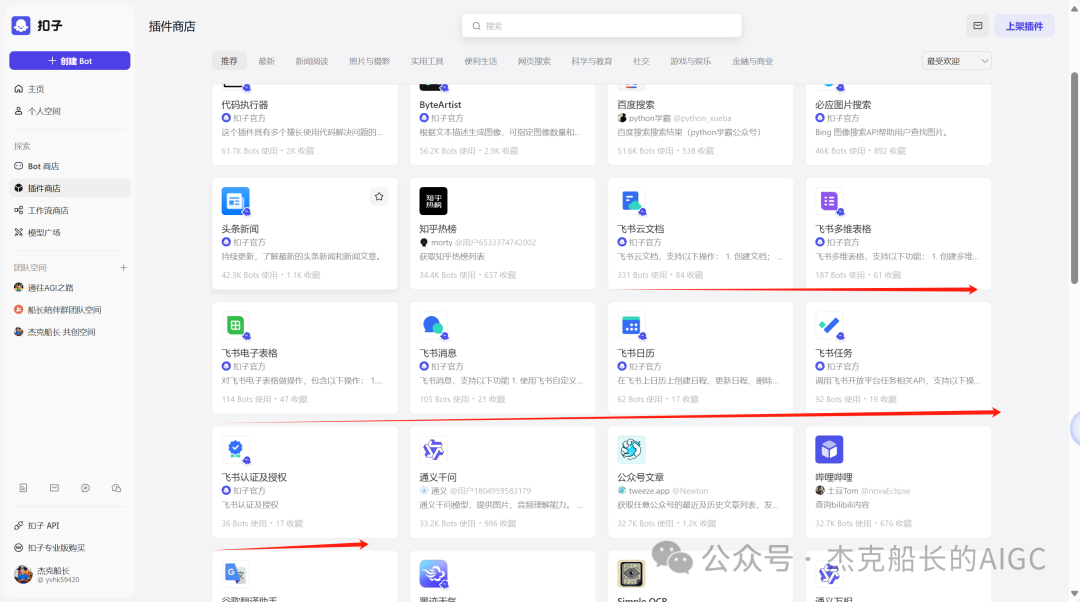The height and width of the screenshot is (602, 1080).
Task: Open 工作流商店 in sidebar
Action: click(70, 210)
